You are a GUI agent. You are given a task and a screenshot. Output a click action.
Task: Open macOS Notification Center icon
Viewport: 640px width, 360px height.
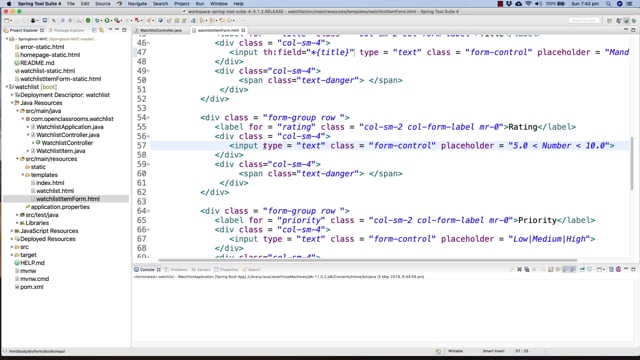[630, 4]
